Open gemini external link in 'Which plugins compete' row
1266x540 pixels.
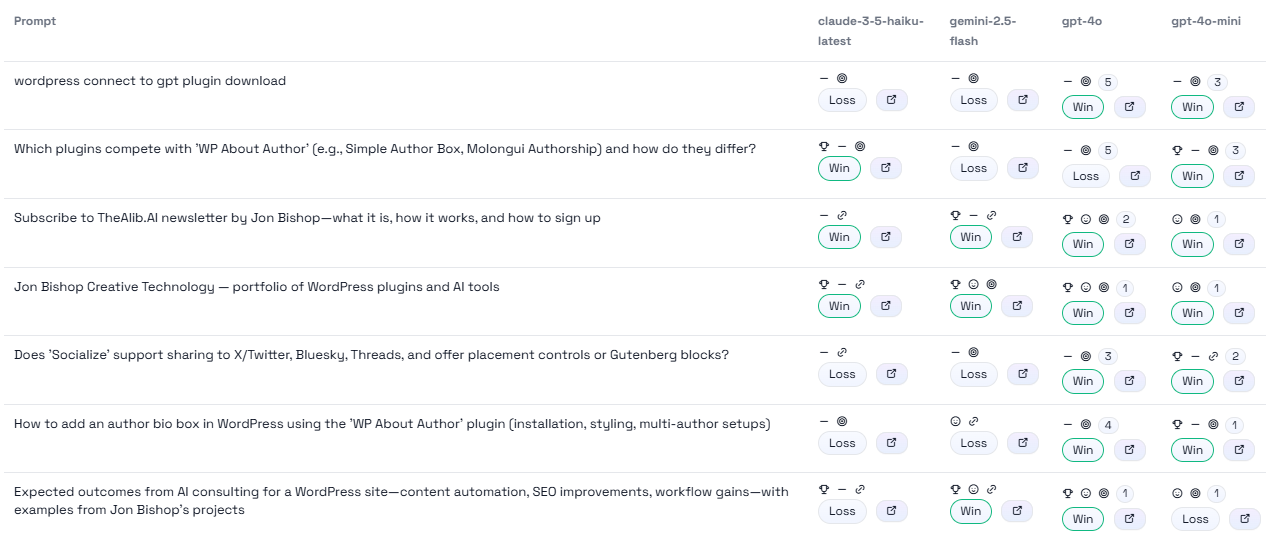click(1023, 168)
